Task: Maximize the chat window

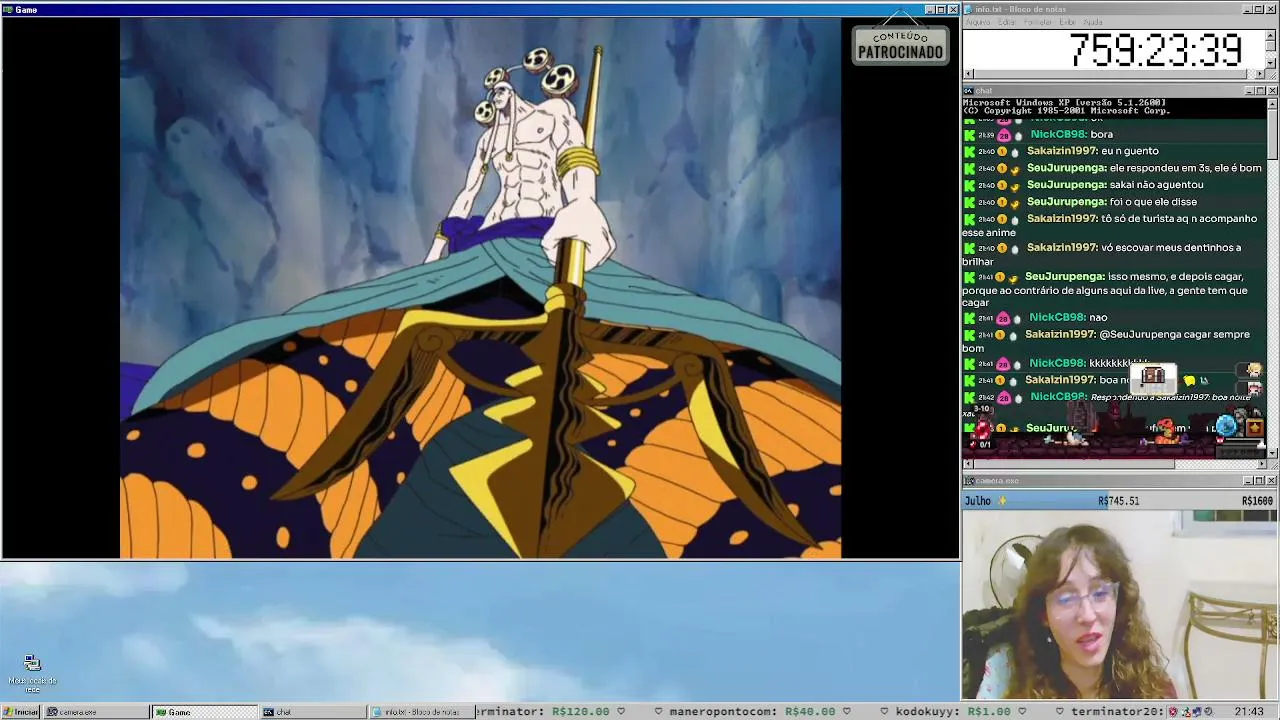Action: pos(1259,91)
